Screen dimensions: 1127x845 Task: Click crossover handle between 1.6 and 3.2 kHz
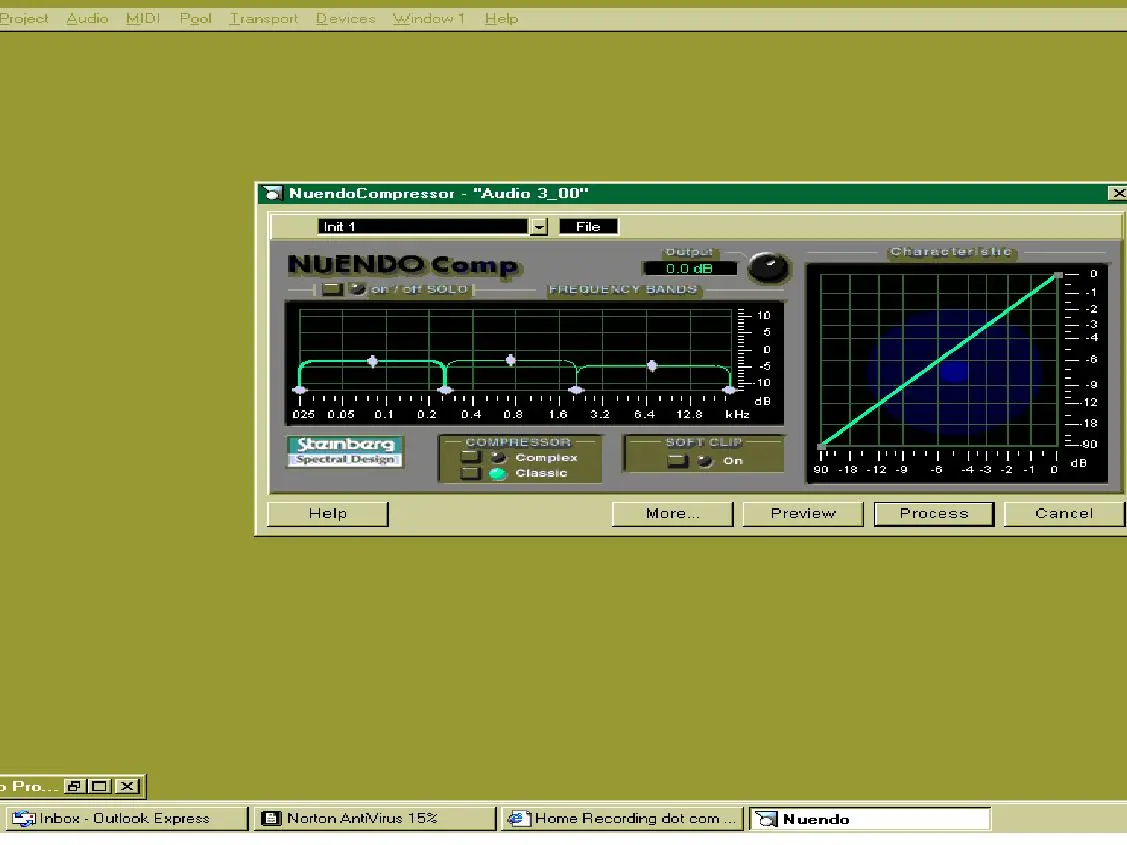click(576, 390)
